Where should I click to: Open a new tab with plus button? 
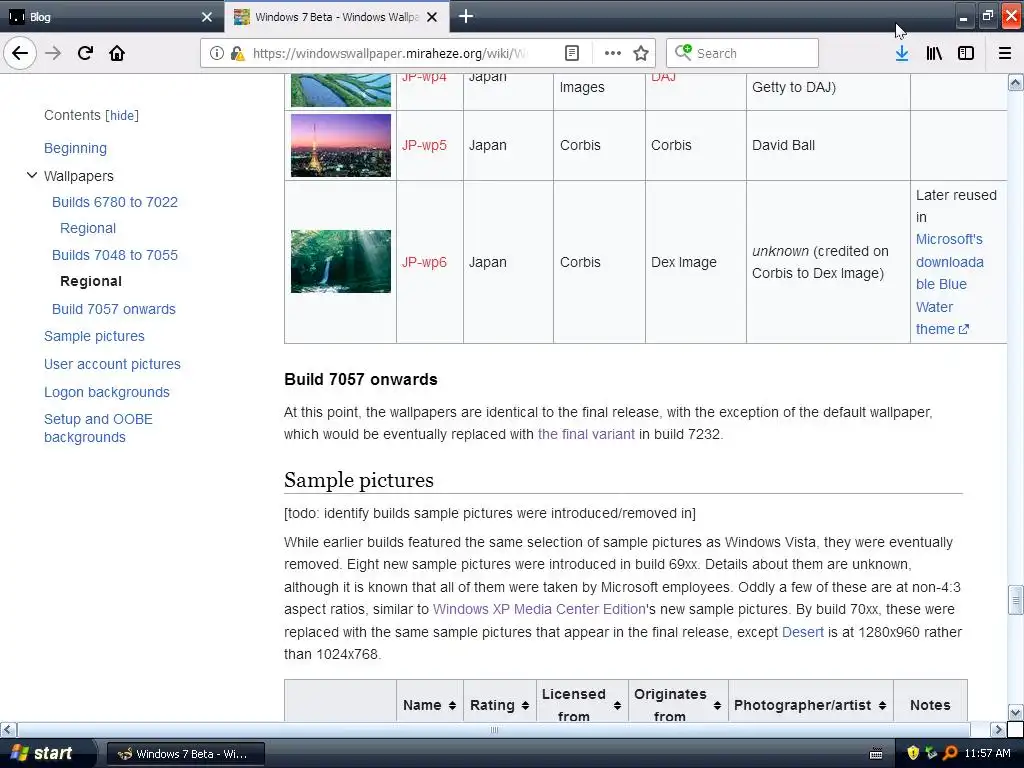(x=466, y=16)
